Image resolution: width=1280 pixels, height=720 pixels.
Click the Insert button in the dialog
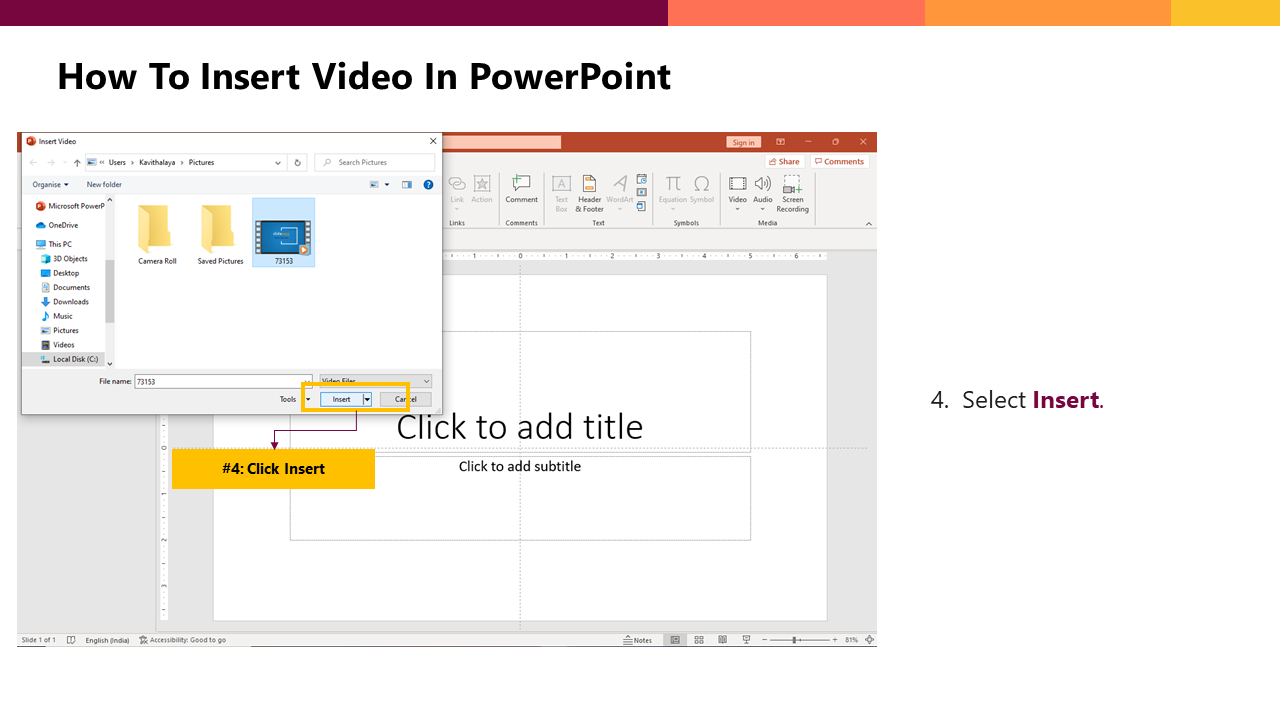(342, 399)
